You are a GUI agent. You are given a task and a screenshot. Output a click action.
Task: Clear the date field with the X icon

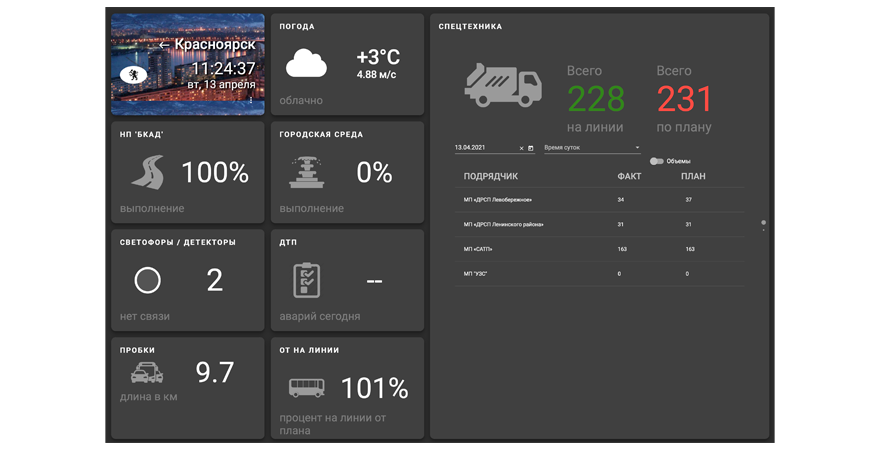point(521,148)
